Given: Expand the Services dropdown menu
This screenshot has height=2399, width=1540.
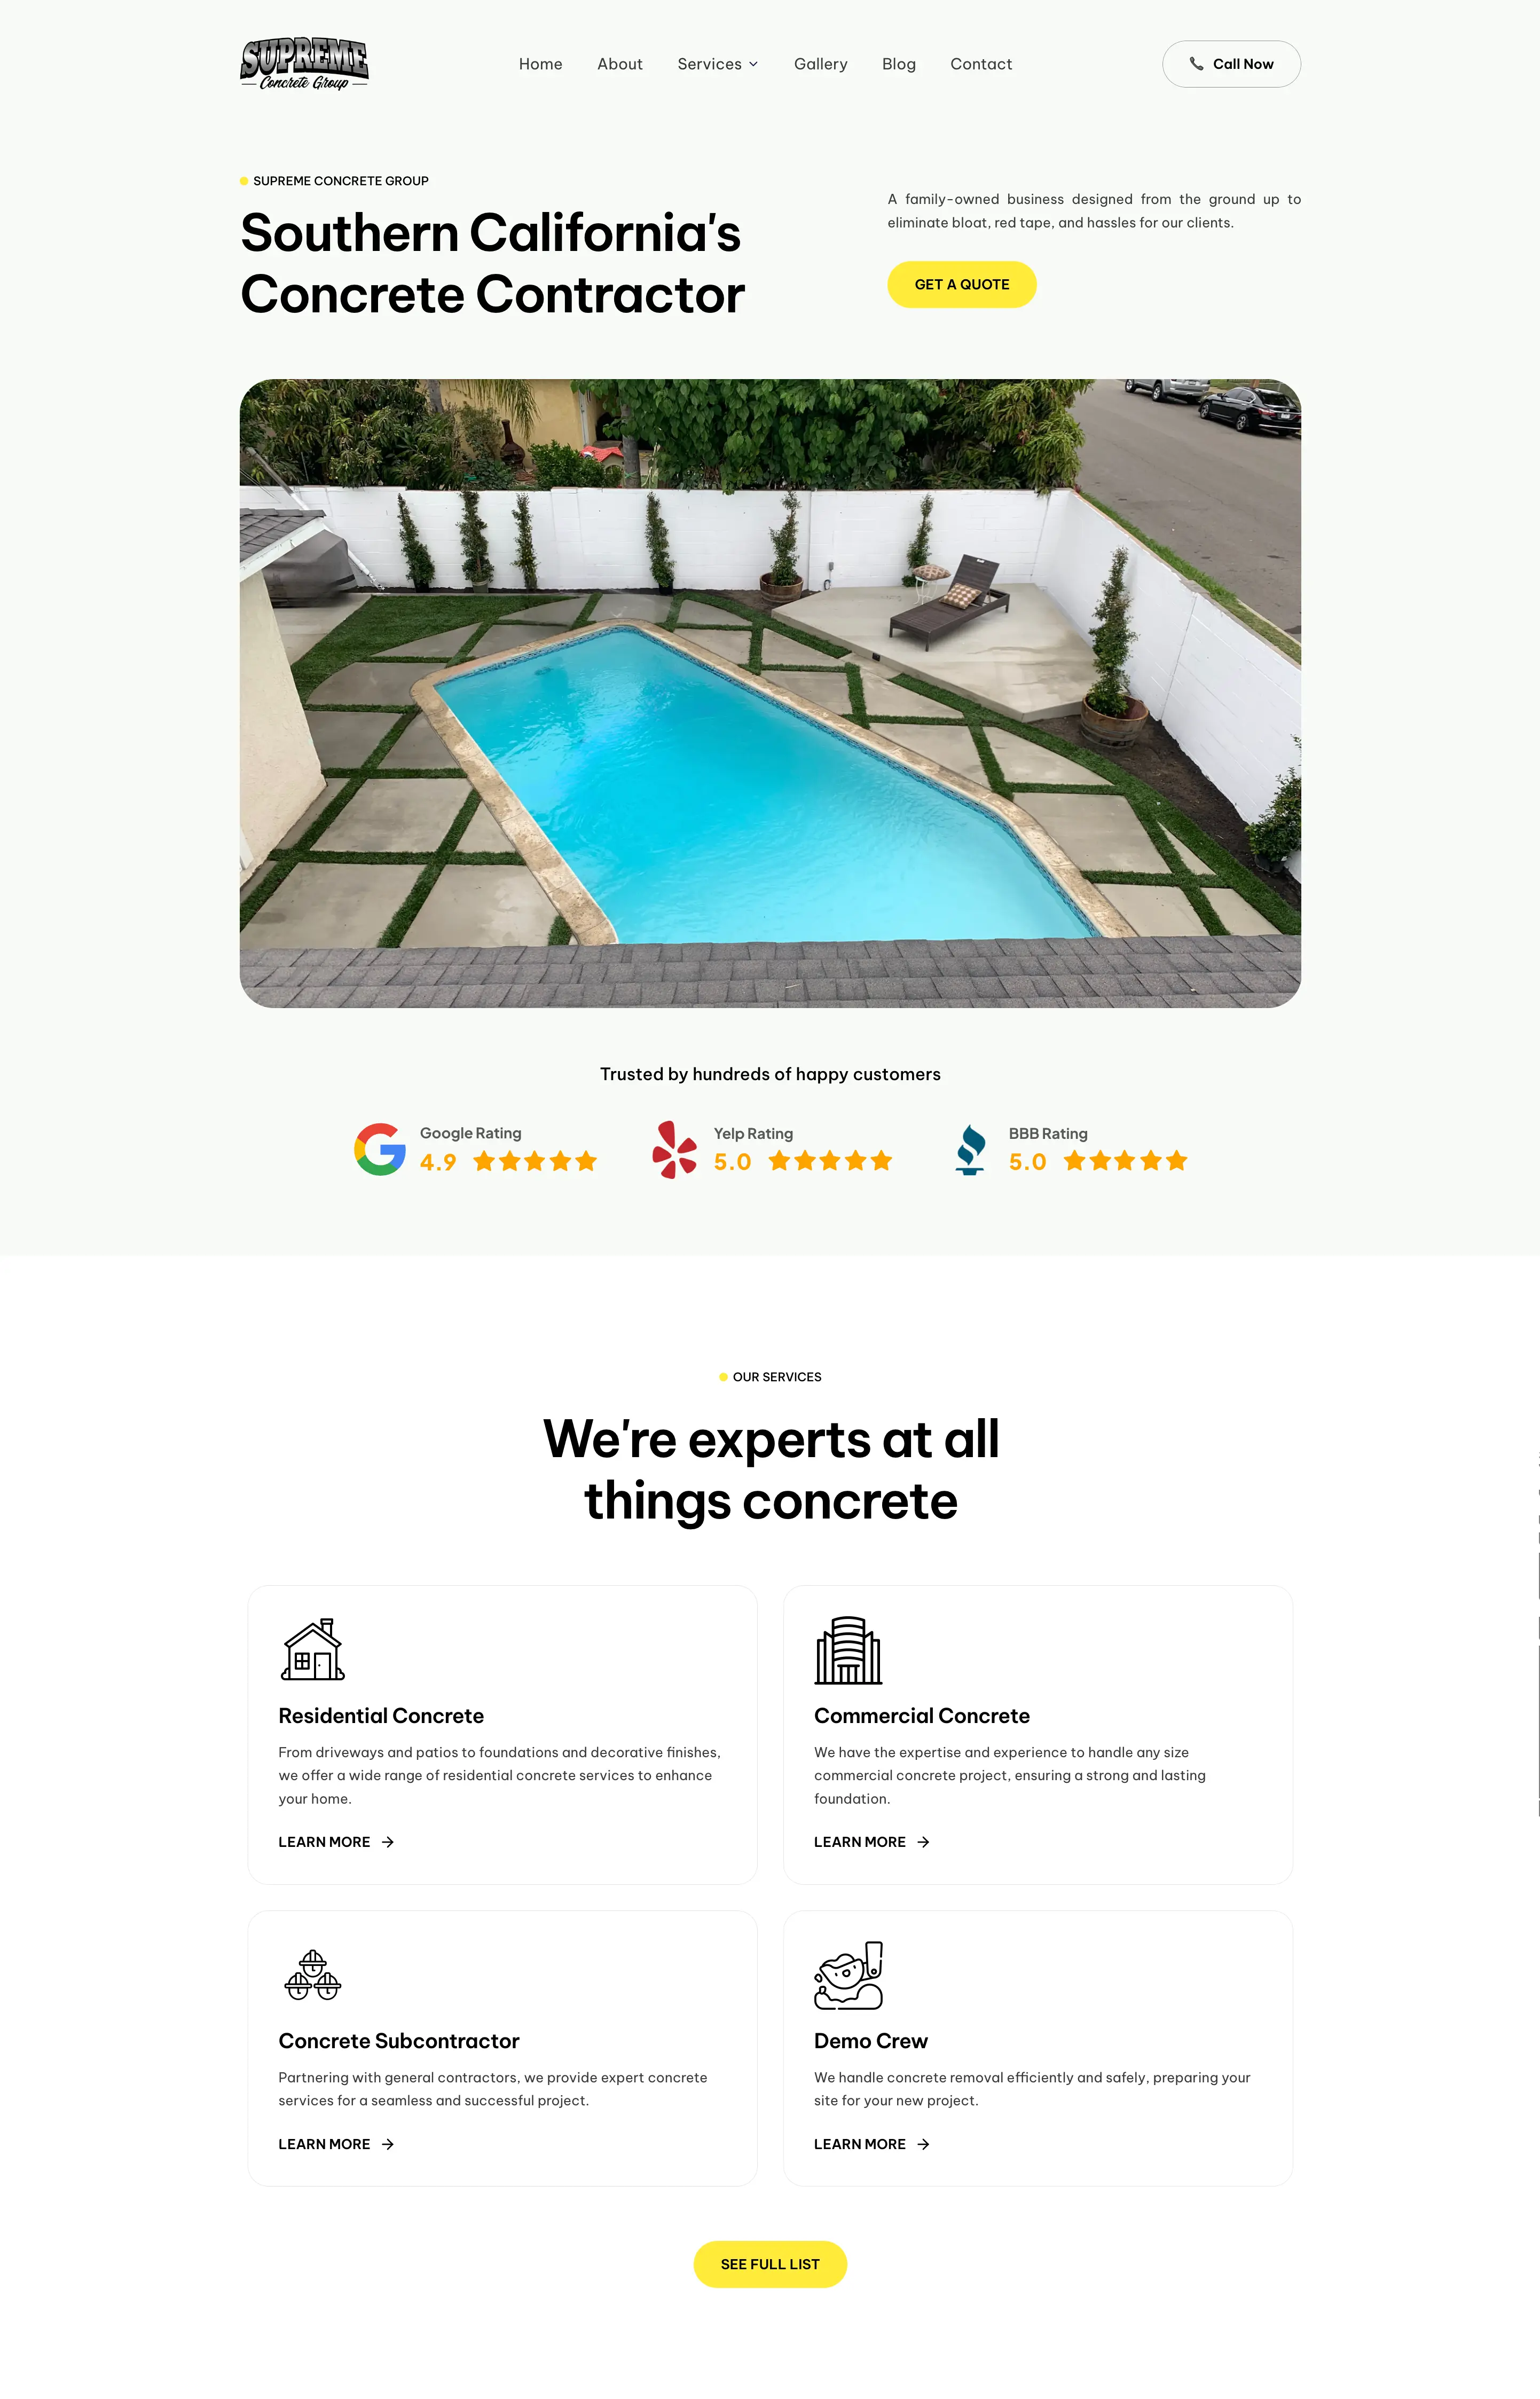Looking at the screenshot, I should [x=718, y=63].
